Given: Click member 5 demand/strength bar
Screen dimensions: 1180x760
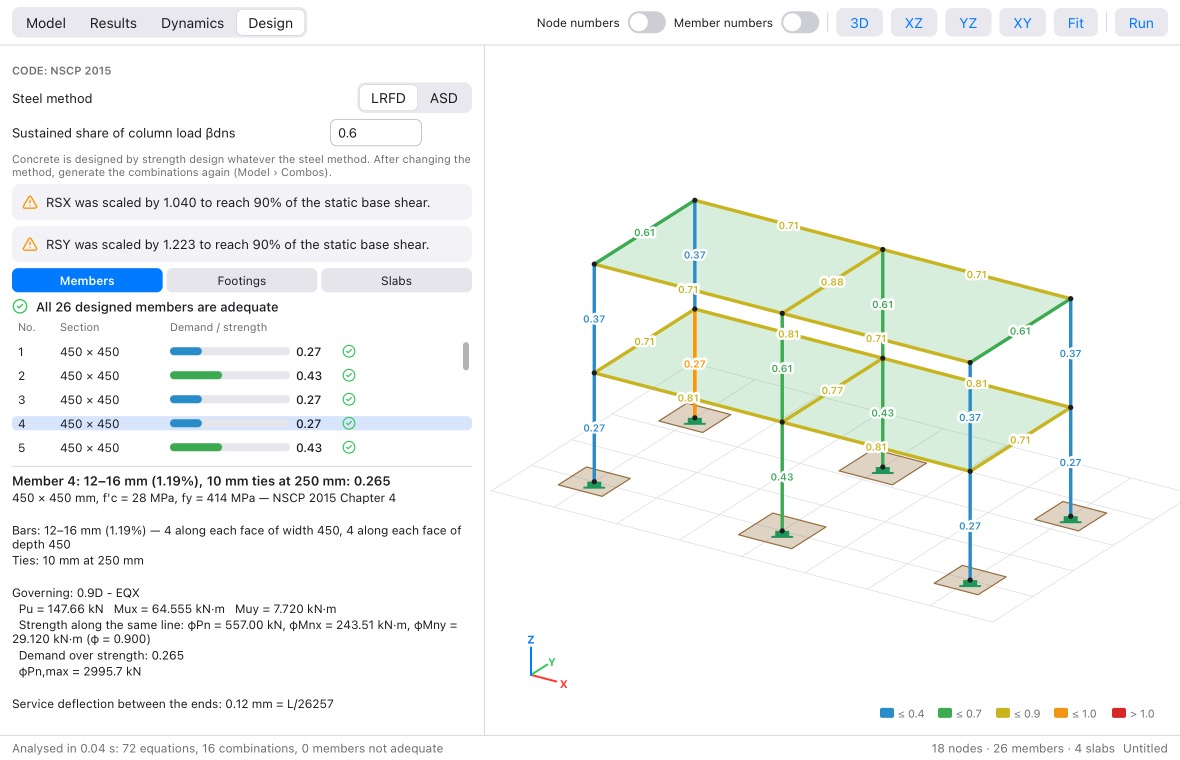Looking at the screenshot, I should (230, 448).
